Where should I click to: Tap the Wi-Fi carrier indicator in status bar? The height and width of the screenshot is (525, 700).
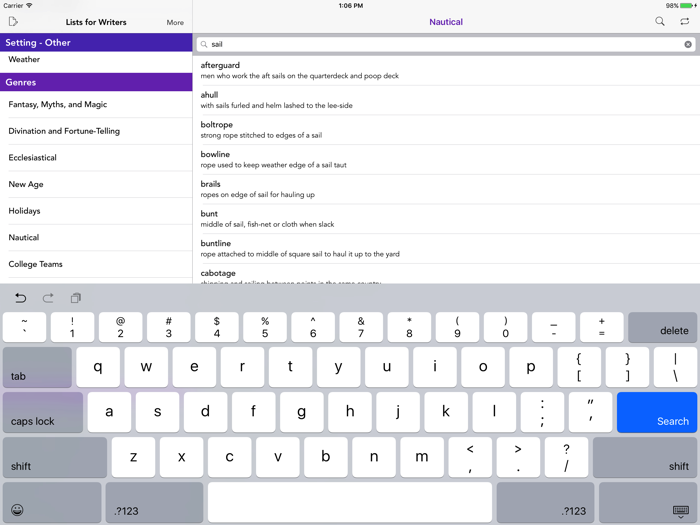tap(18, 5)
